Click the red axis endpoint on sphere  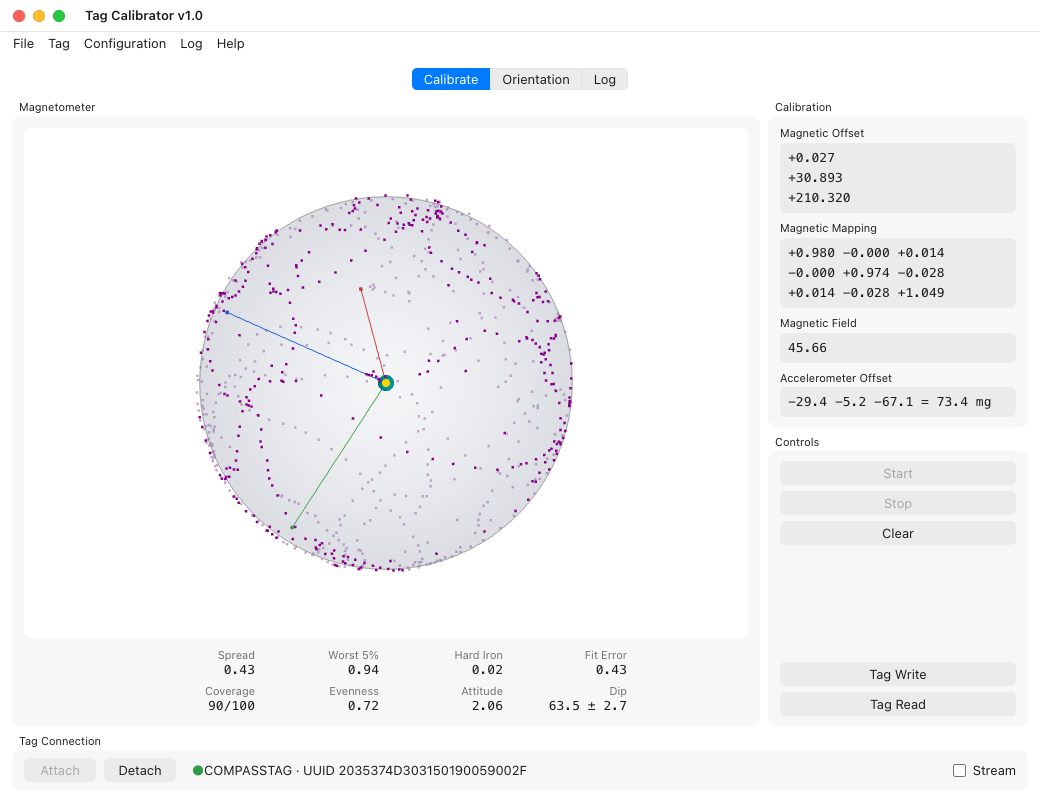tap(361, 289)
